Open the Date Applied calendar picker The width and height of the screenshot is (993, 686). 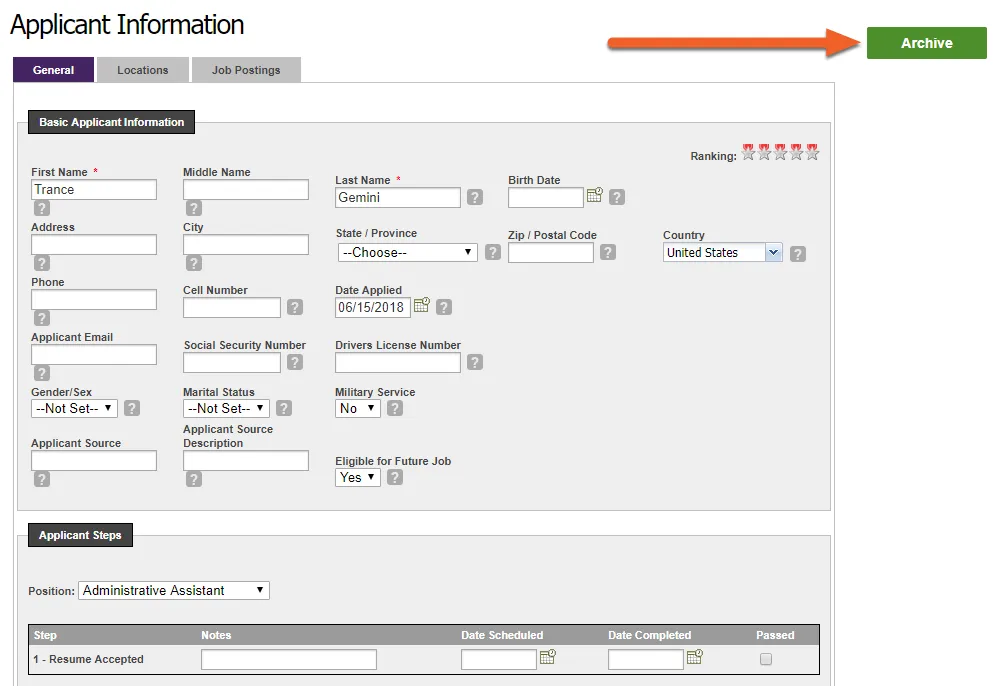coord(422,305)
